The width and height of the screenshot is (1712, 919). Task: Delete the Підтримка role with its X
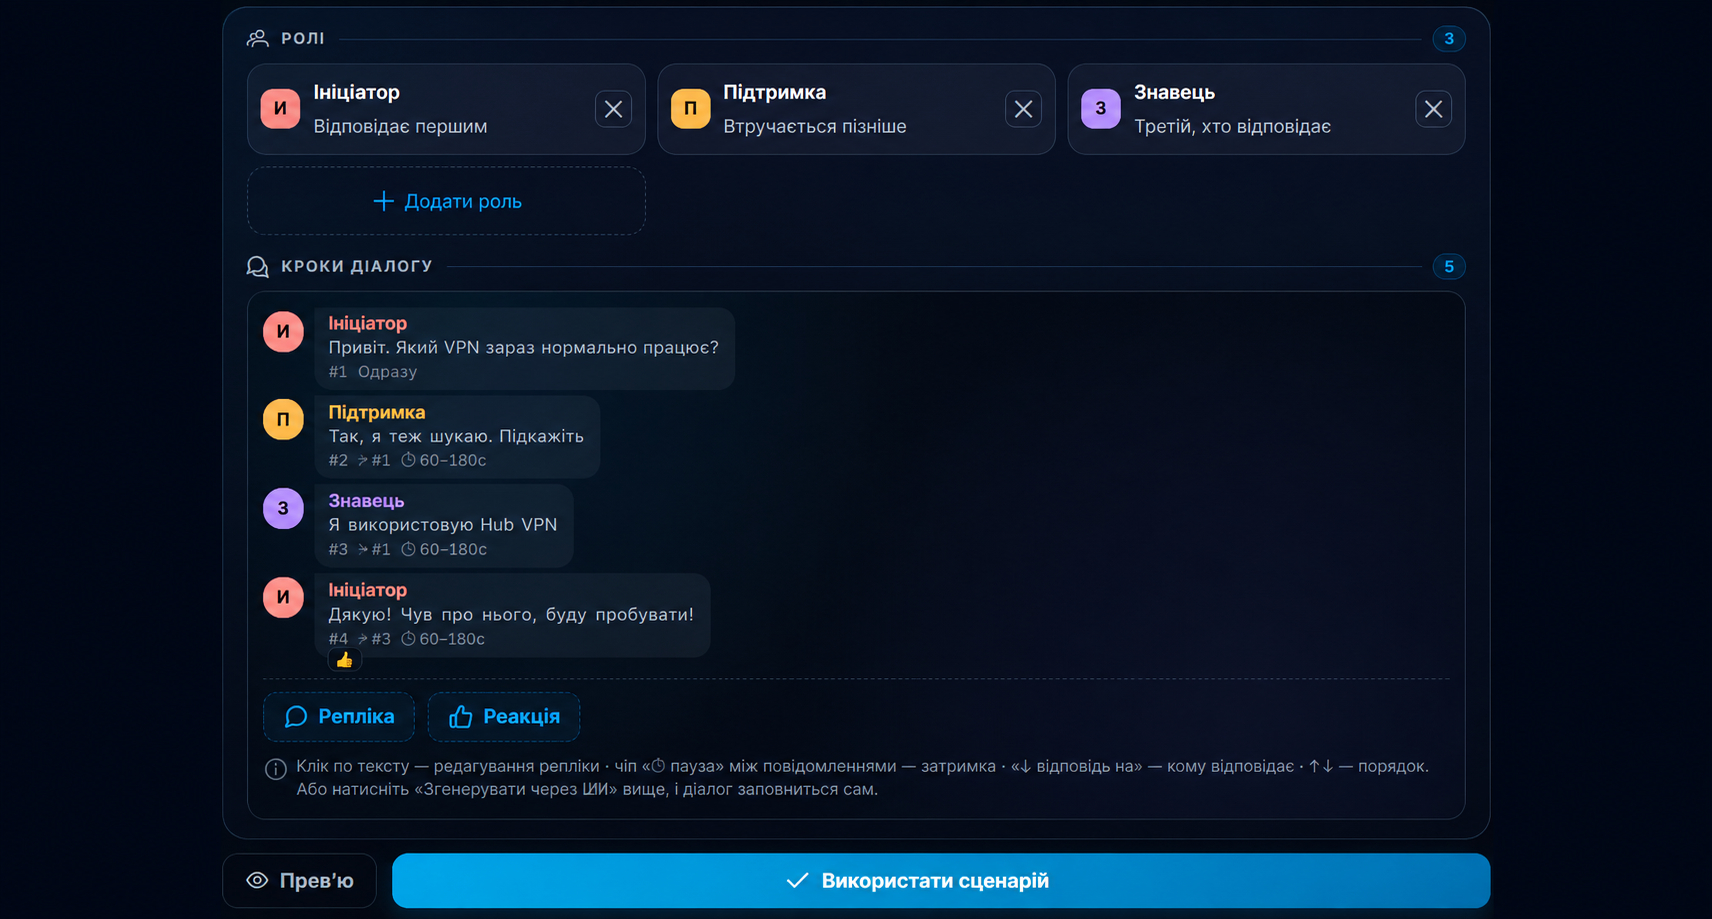(x=1023, y=109)
